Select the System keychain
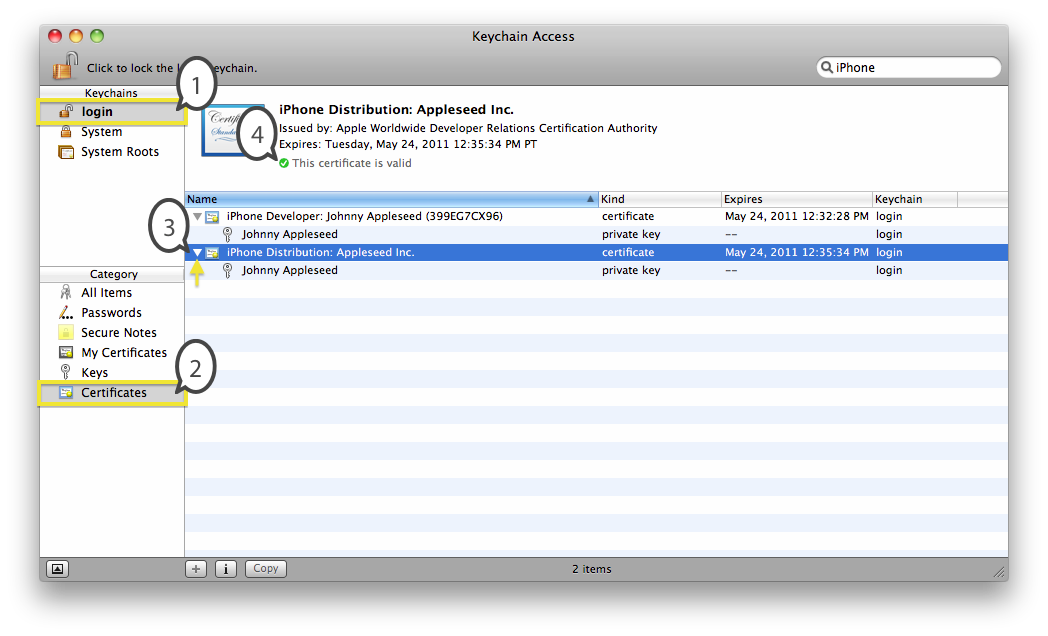This screenshot has width=1048, height=636. pyautogui.click(x=101, y=132)
